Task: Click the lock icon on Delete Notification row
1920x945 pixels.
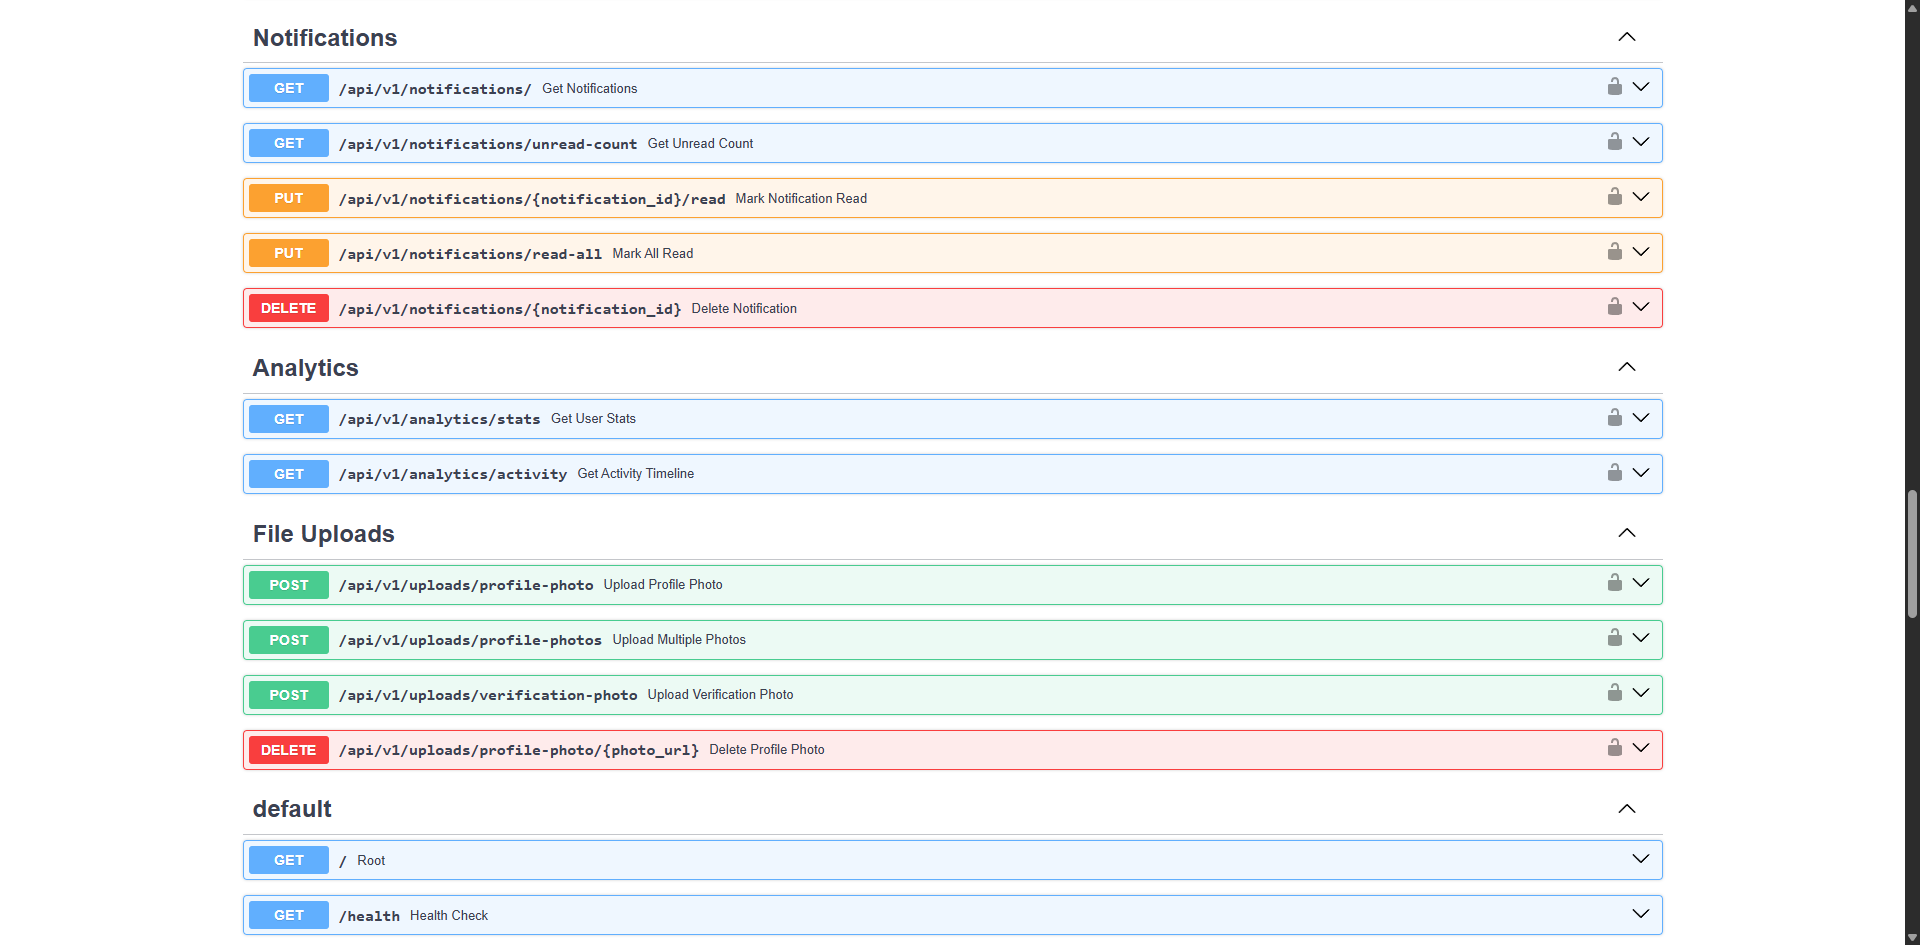Action: pos(1614,307)
